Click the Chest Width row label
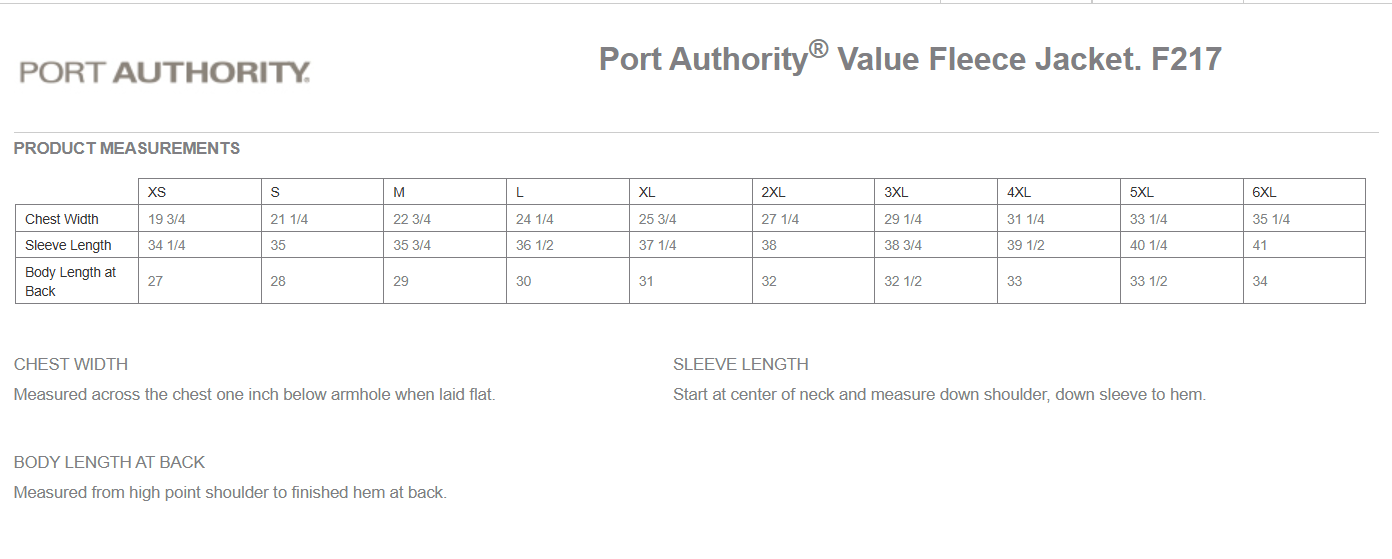Image resolution: width=1392 pixels, height=559 pixels. coord(62,219)
